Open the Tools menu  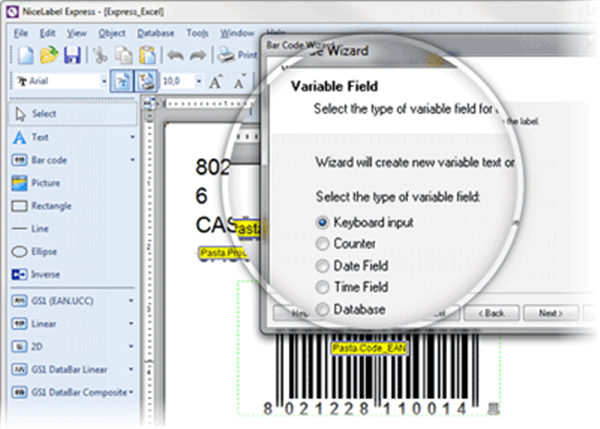(x=197, y=33)
